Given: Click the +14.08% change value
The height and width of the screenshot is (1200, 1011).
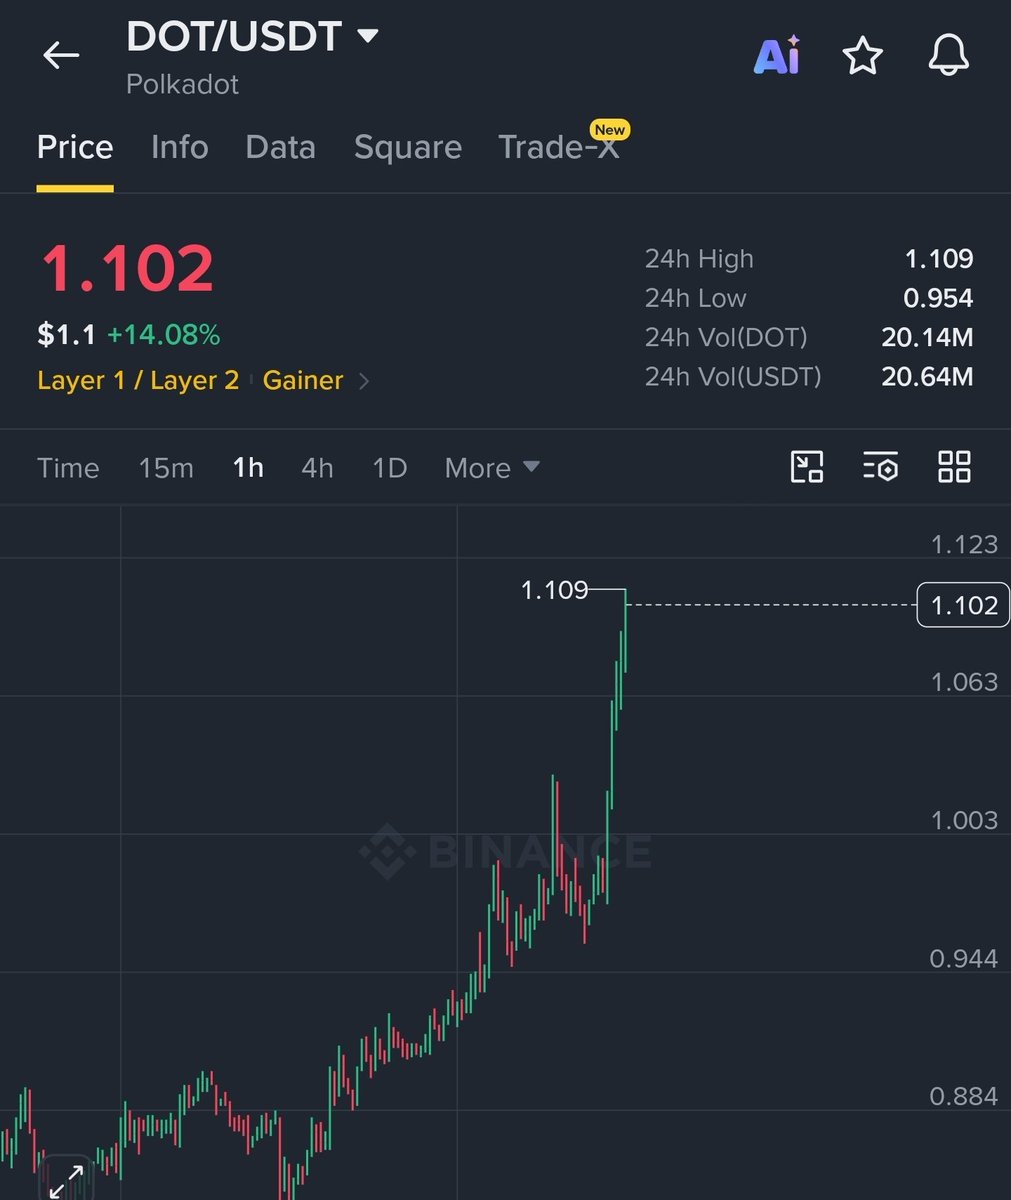Looking at the screenshot, I should 163,335.
